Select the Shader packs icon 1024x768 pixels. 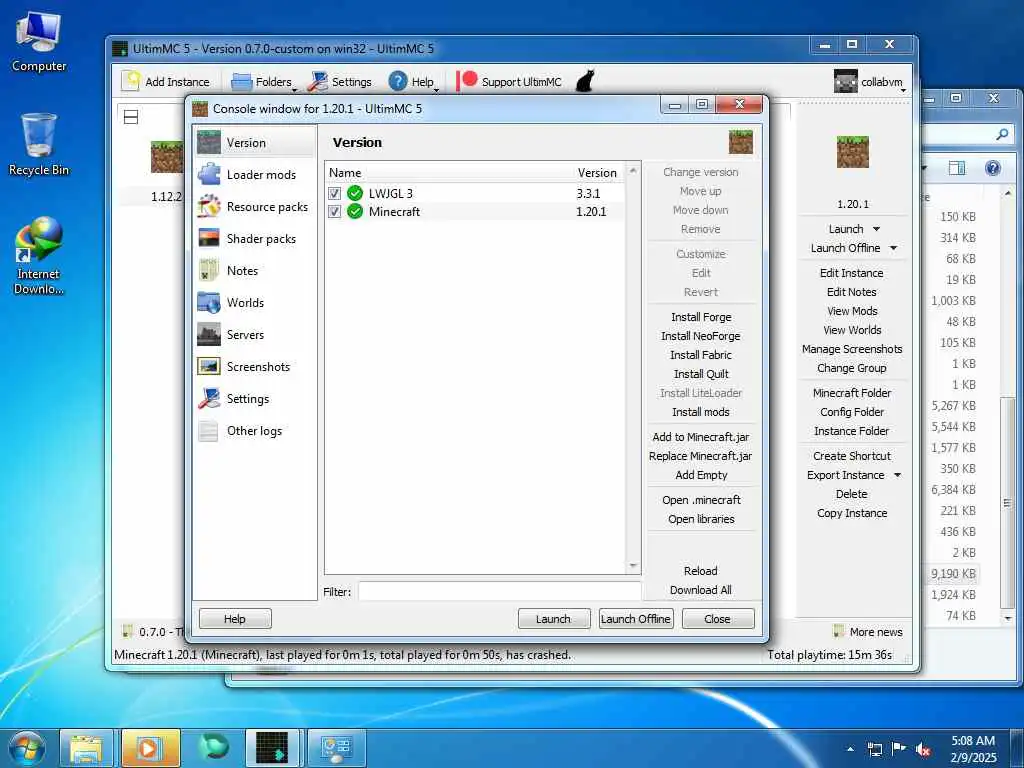click(x=209, y=238)
